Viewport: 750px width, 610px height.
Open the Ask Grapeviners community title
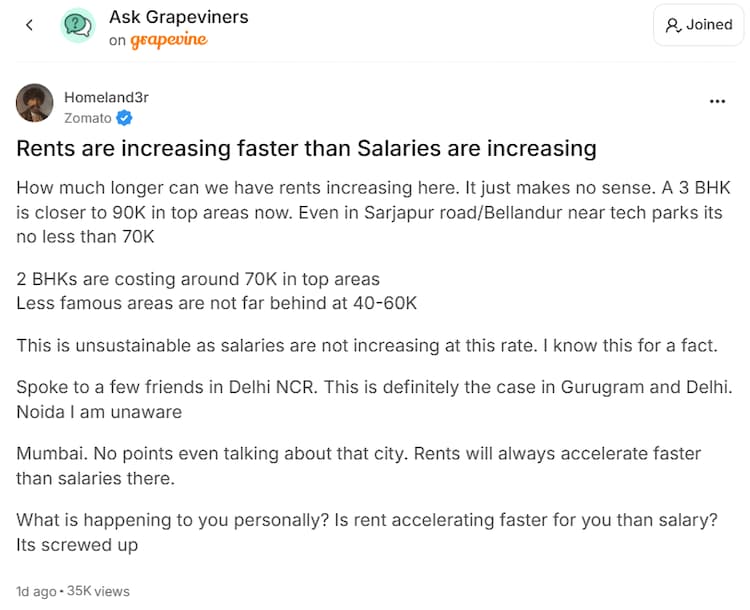[178, 17]
